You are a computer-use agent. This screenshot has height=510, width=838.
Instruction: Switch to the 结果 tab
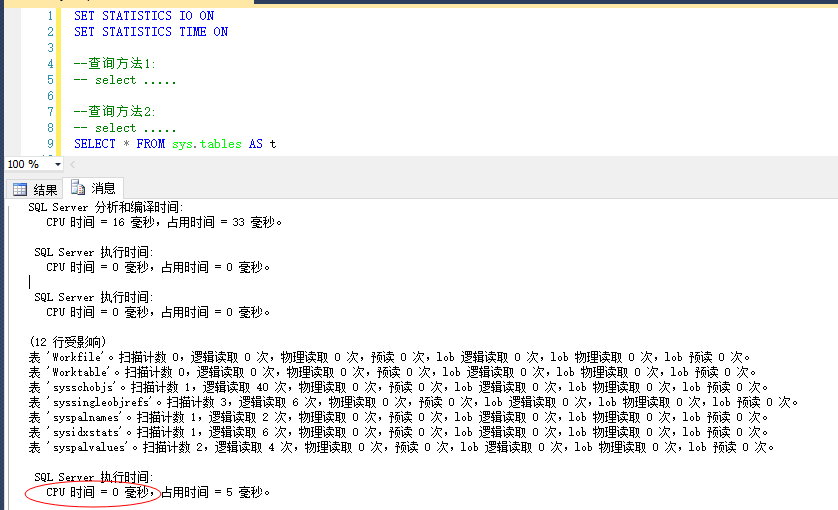35,189
